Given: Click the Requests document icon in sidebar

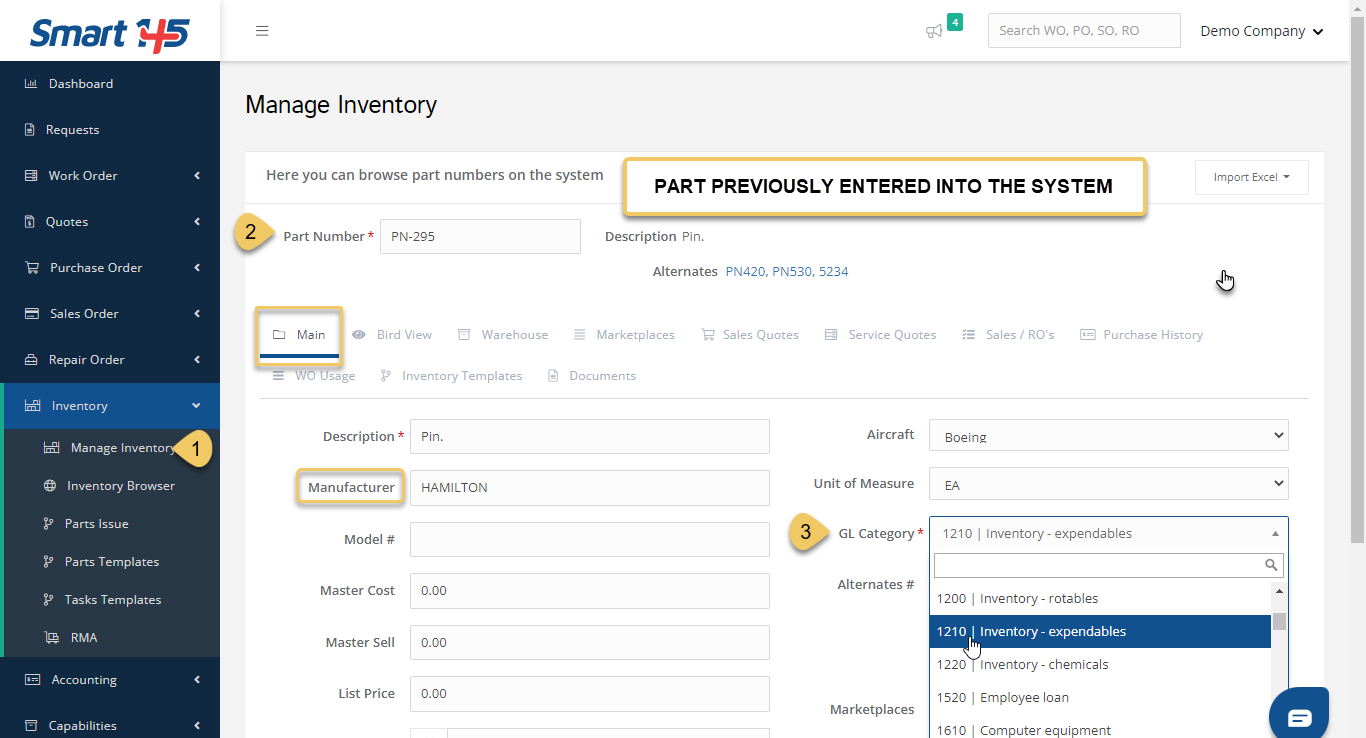Looking at the screenshot, I should click(30, 130).
